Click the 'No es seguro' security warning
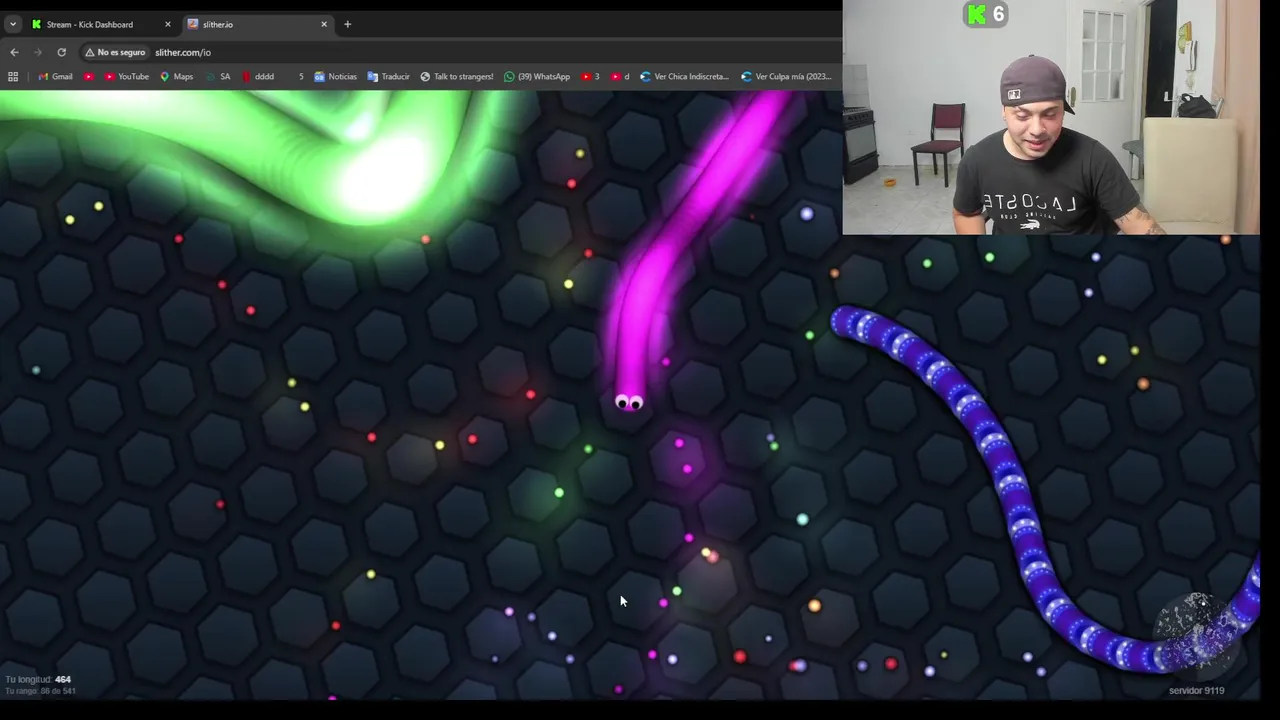Screen dimensions: 1280x720 [115, 52]
